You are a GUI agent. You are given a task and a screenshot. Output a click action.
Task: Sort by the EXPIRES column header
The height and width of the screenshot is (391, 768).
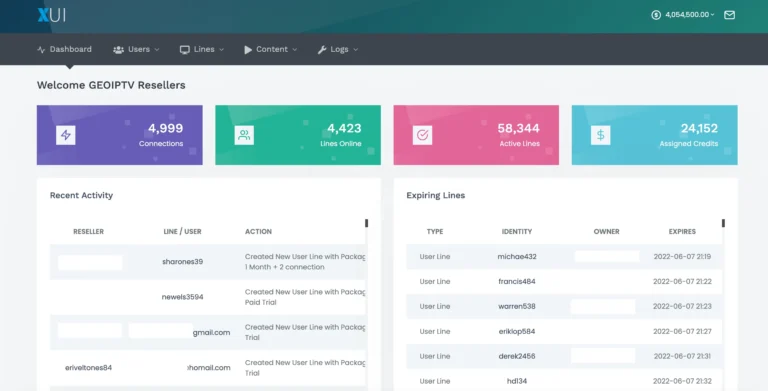pyautogui.click(x=682, y=231)
